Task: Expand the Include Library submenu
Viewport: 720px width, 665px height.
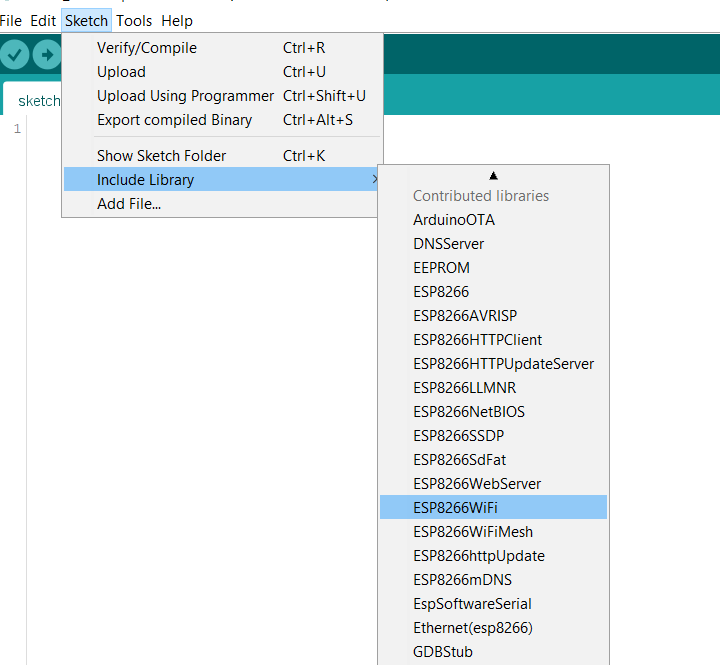Action: (221, 180)
